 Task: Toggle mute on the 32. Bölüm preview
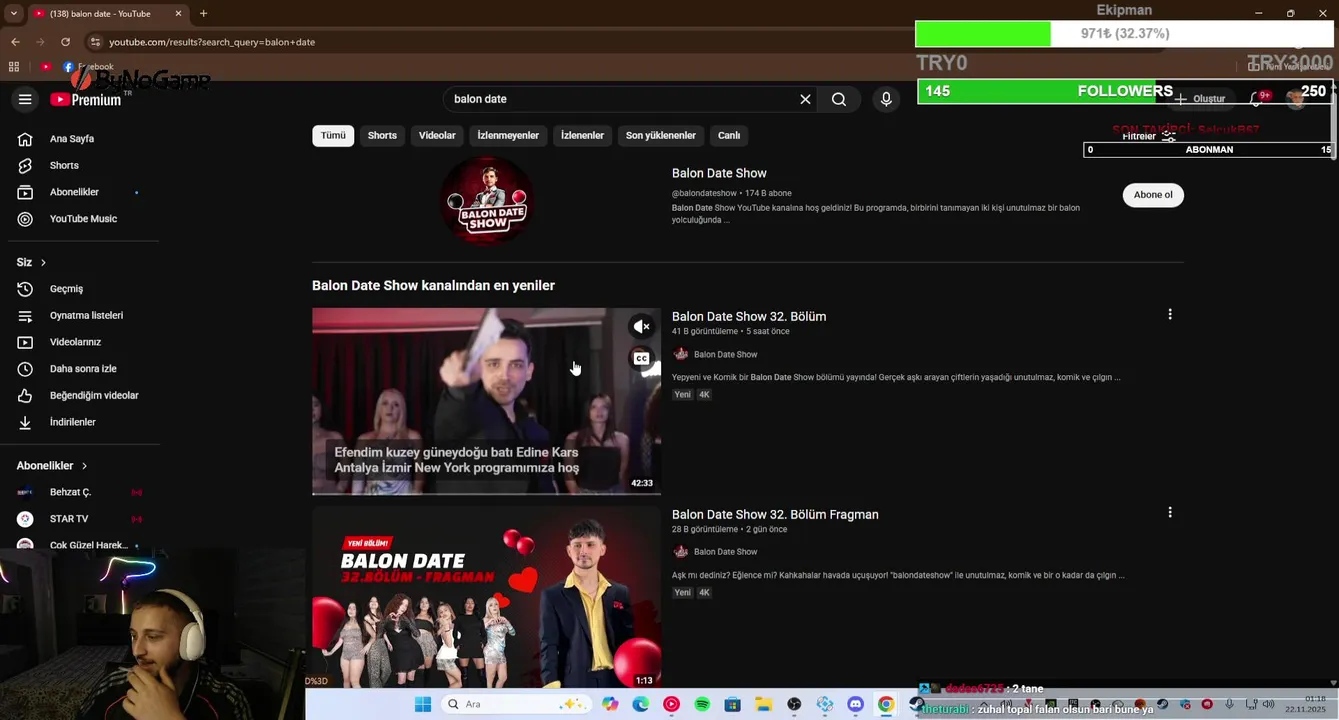[x=641, y=326]
